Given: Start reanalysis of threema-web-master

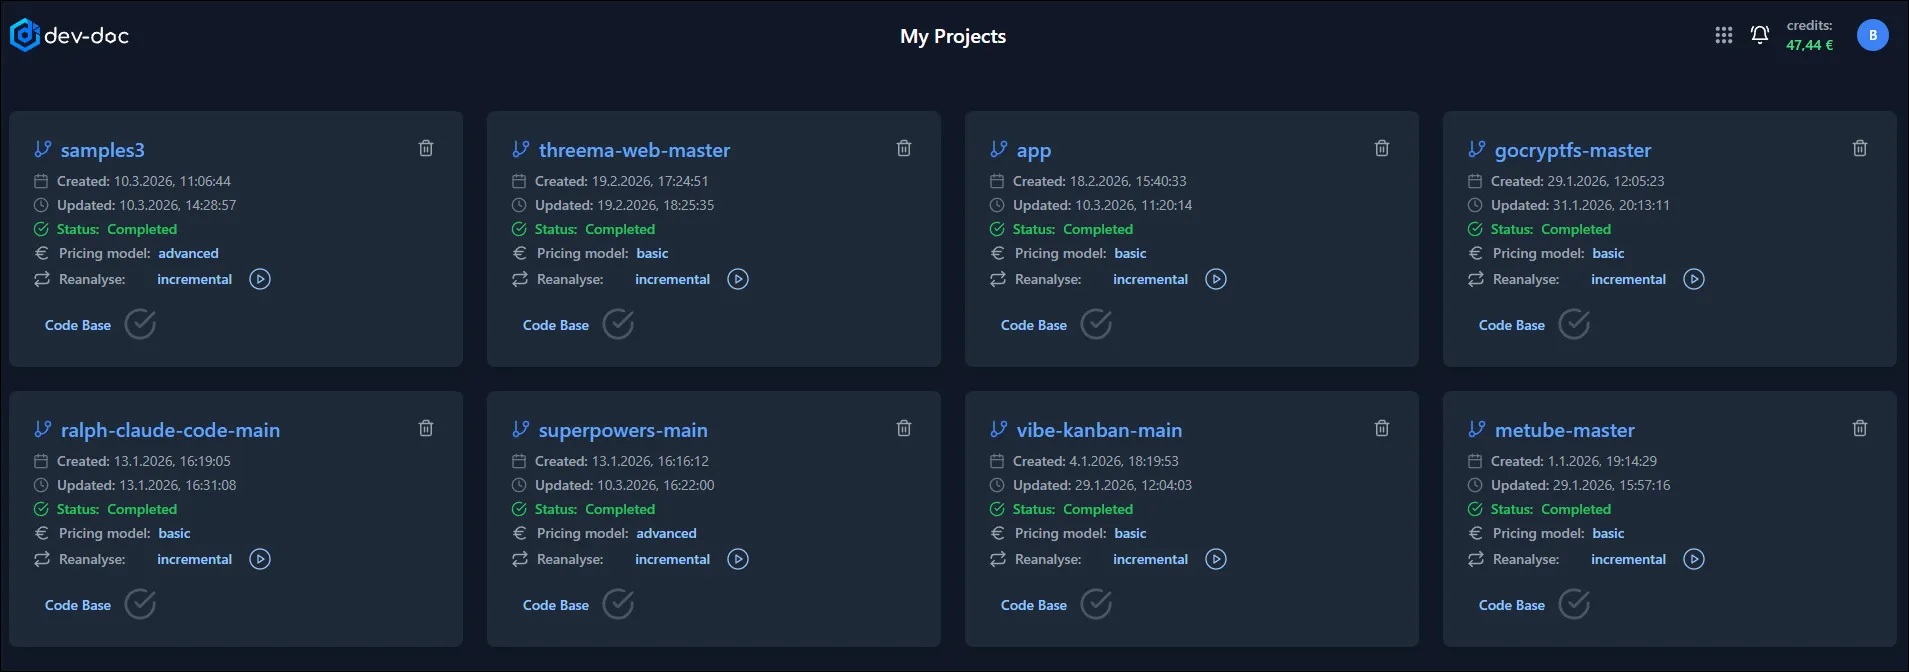Looking at the screenshot, I should pyautogui.click(x=738, y=279).
